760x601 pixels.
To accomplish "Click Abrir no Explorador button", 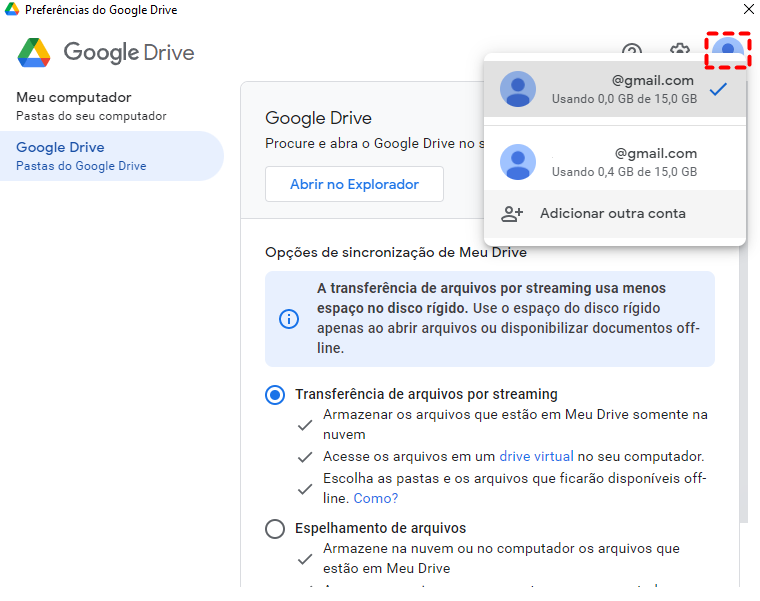I will (354, 184).
